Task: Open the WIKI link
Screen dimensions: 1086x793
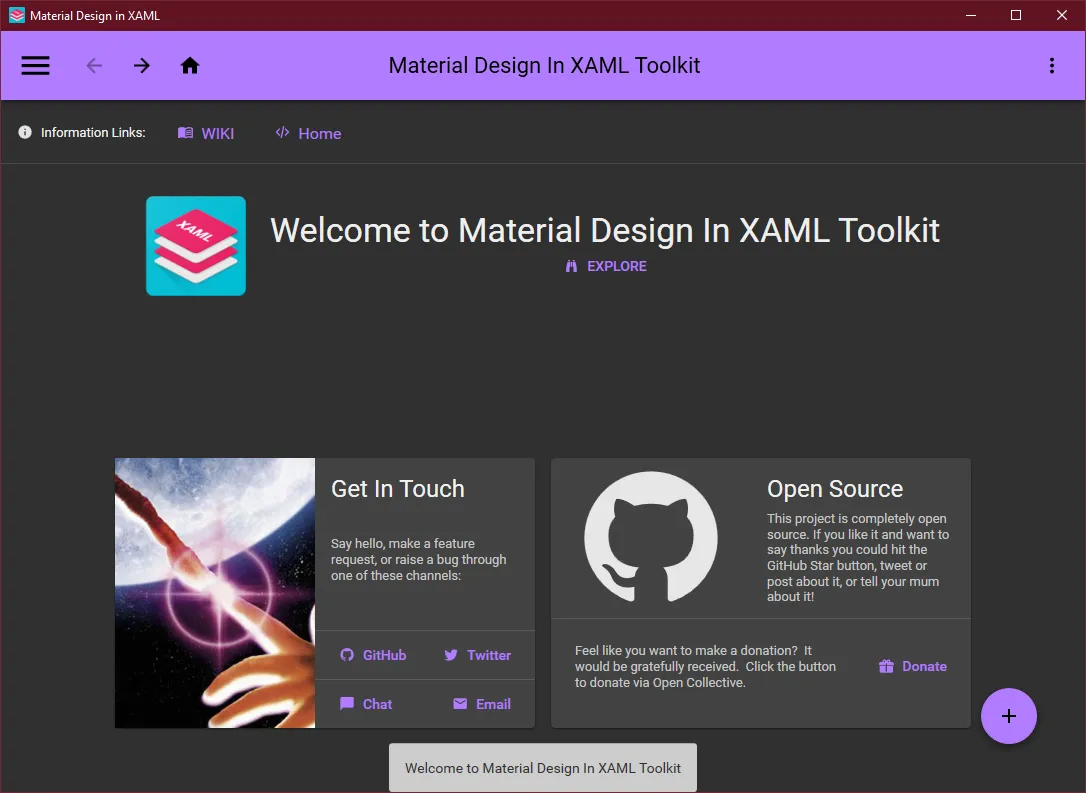Action: pyautogui.click(x=206, y=133)
